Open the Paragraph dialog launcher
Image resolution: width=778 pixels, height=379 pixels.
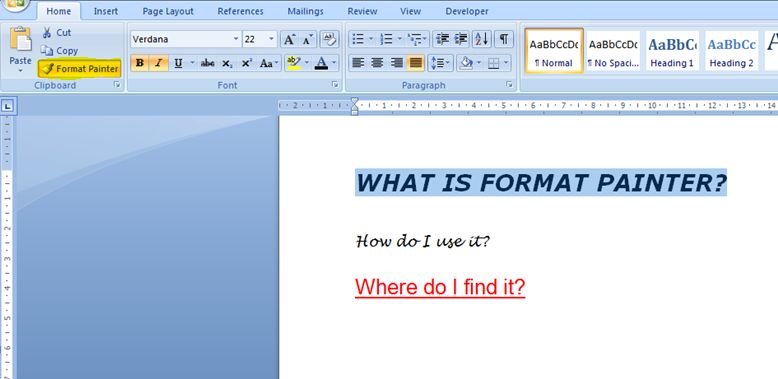click(x=509, y=85)
